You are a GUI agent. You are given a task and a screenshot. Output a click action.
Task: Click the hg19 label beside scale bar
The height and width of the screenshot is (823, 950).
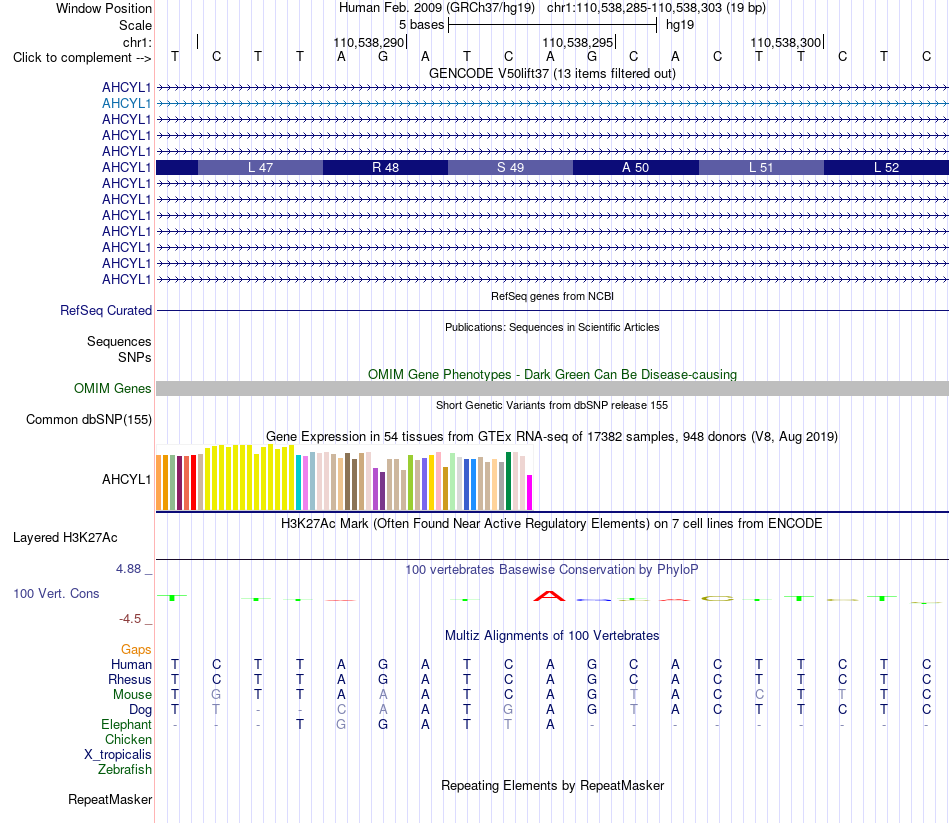pos(680,25)
